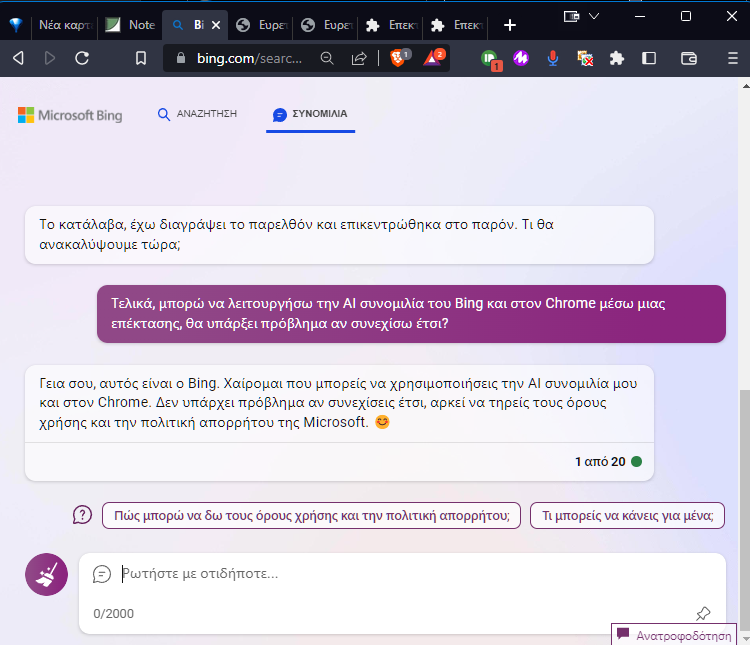The height and width of the screenshot is (645, 750).
Task: Switch to the Note tab
Action: [130, 25]
